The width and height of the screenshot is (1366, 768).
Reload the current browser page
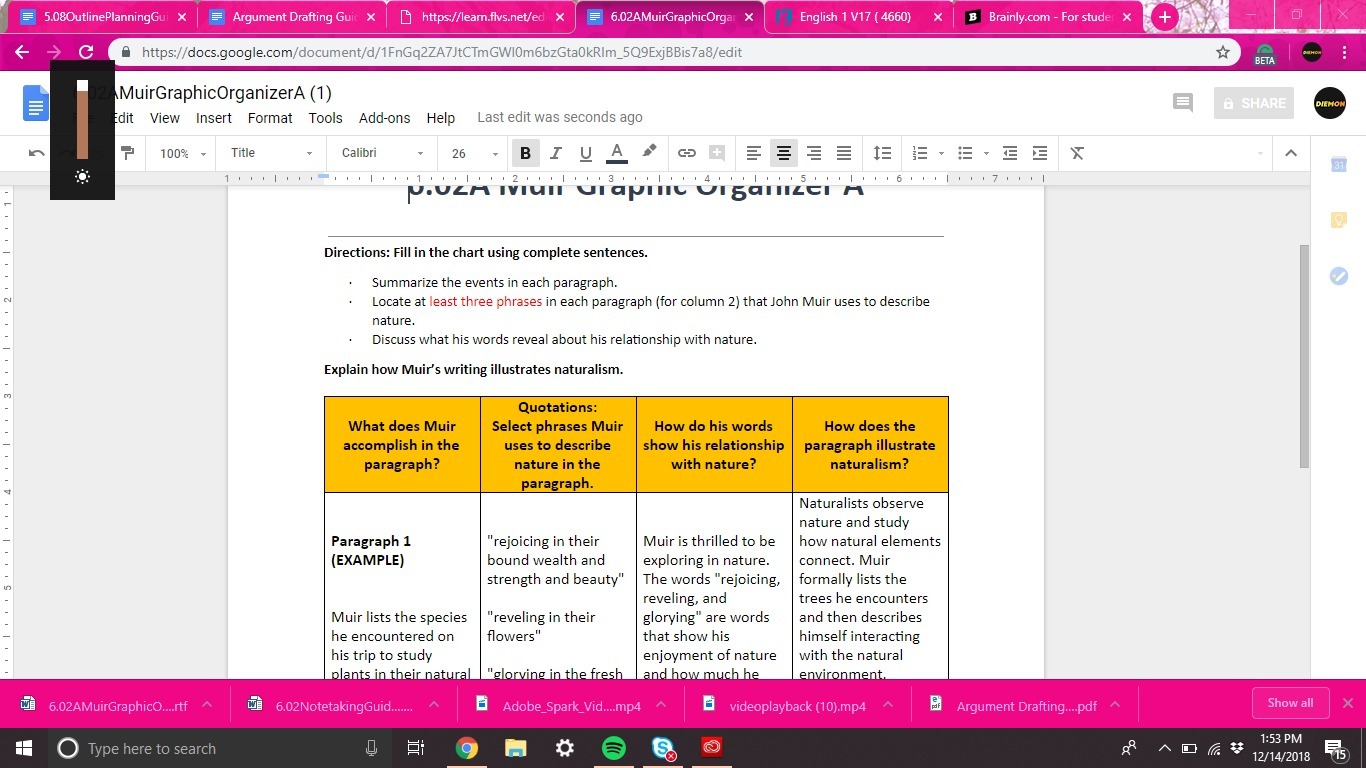point(86,52)
